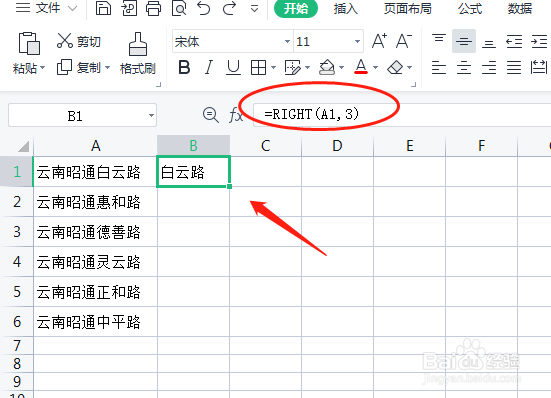Click the red font color A
The height and width of the screenshot is (398, 551).
(361, 67)
